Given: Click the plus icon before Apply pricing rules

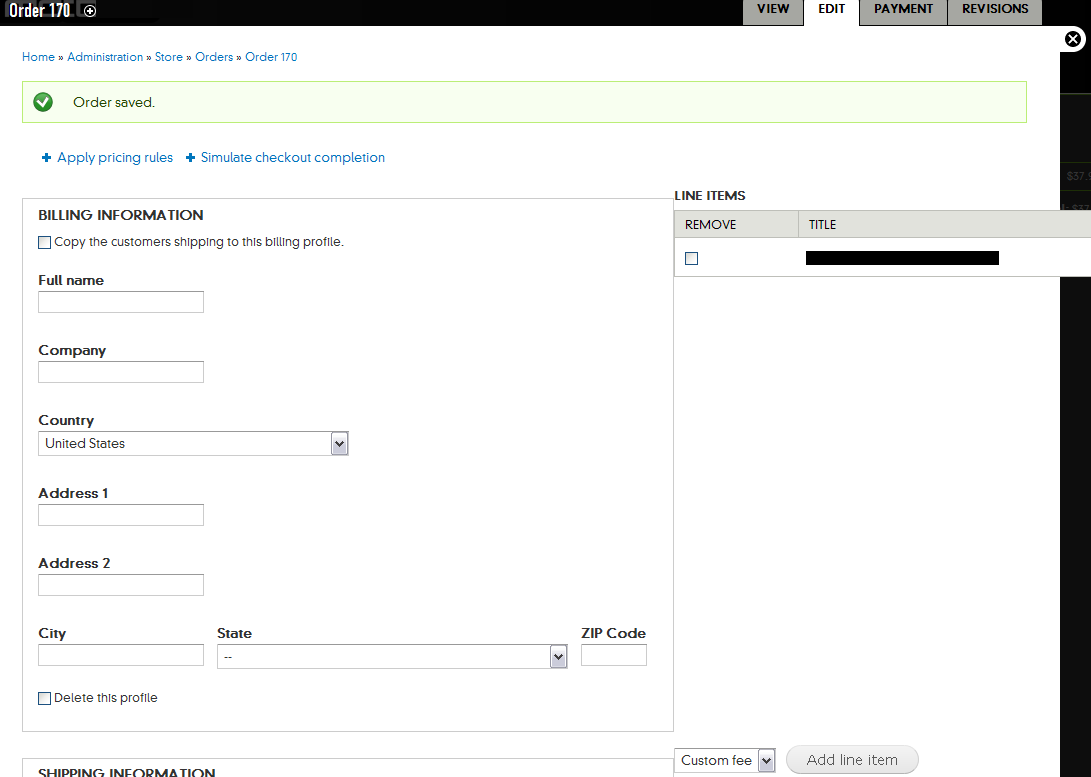Looking at the screenshot, I should tap(46, 157).
